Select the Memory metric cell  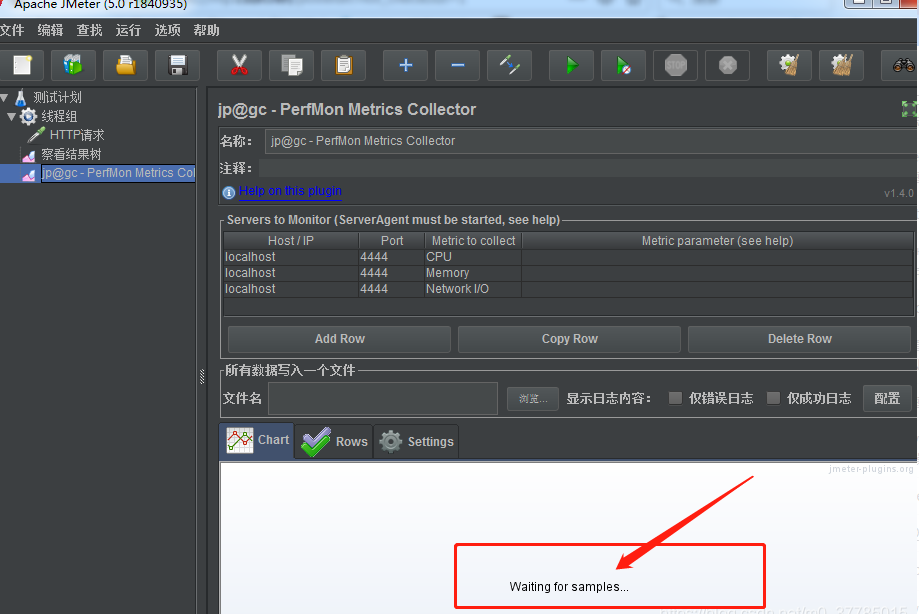pos(473,273)
